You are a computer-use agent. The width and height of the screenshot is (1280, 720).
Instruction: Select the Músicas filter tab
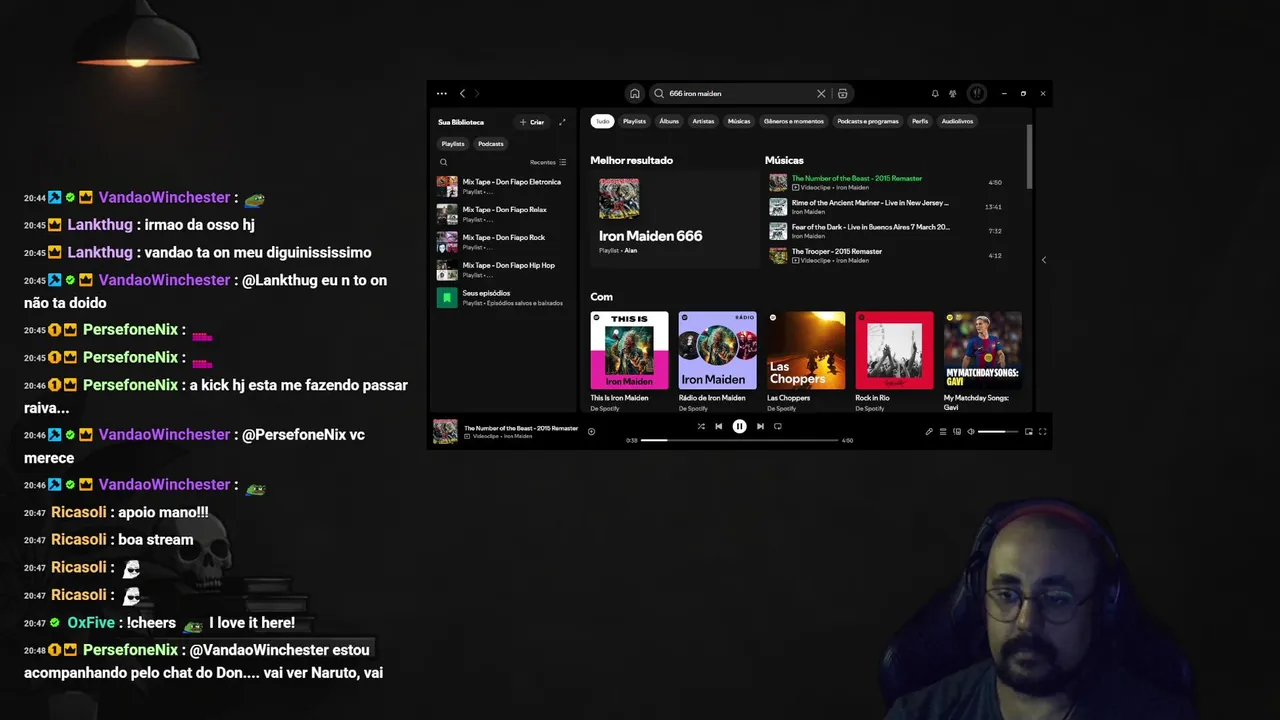pyautogui.click(x=739, y=121)
